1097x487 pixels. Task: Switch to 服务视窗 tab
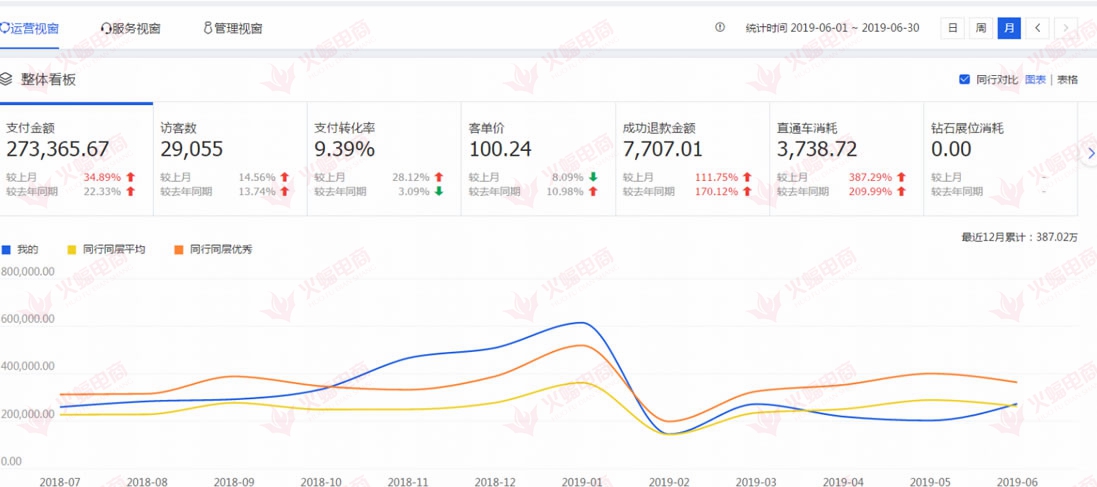pyautogui.click(x=137, y=29)
